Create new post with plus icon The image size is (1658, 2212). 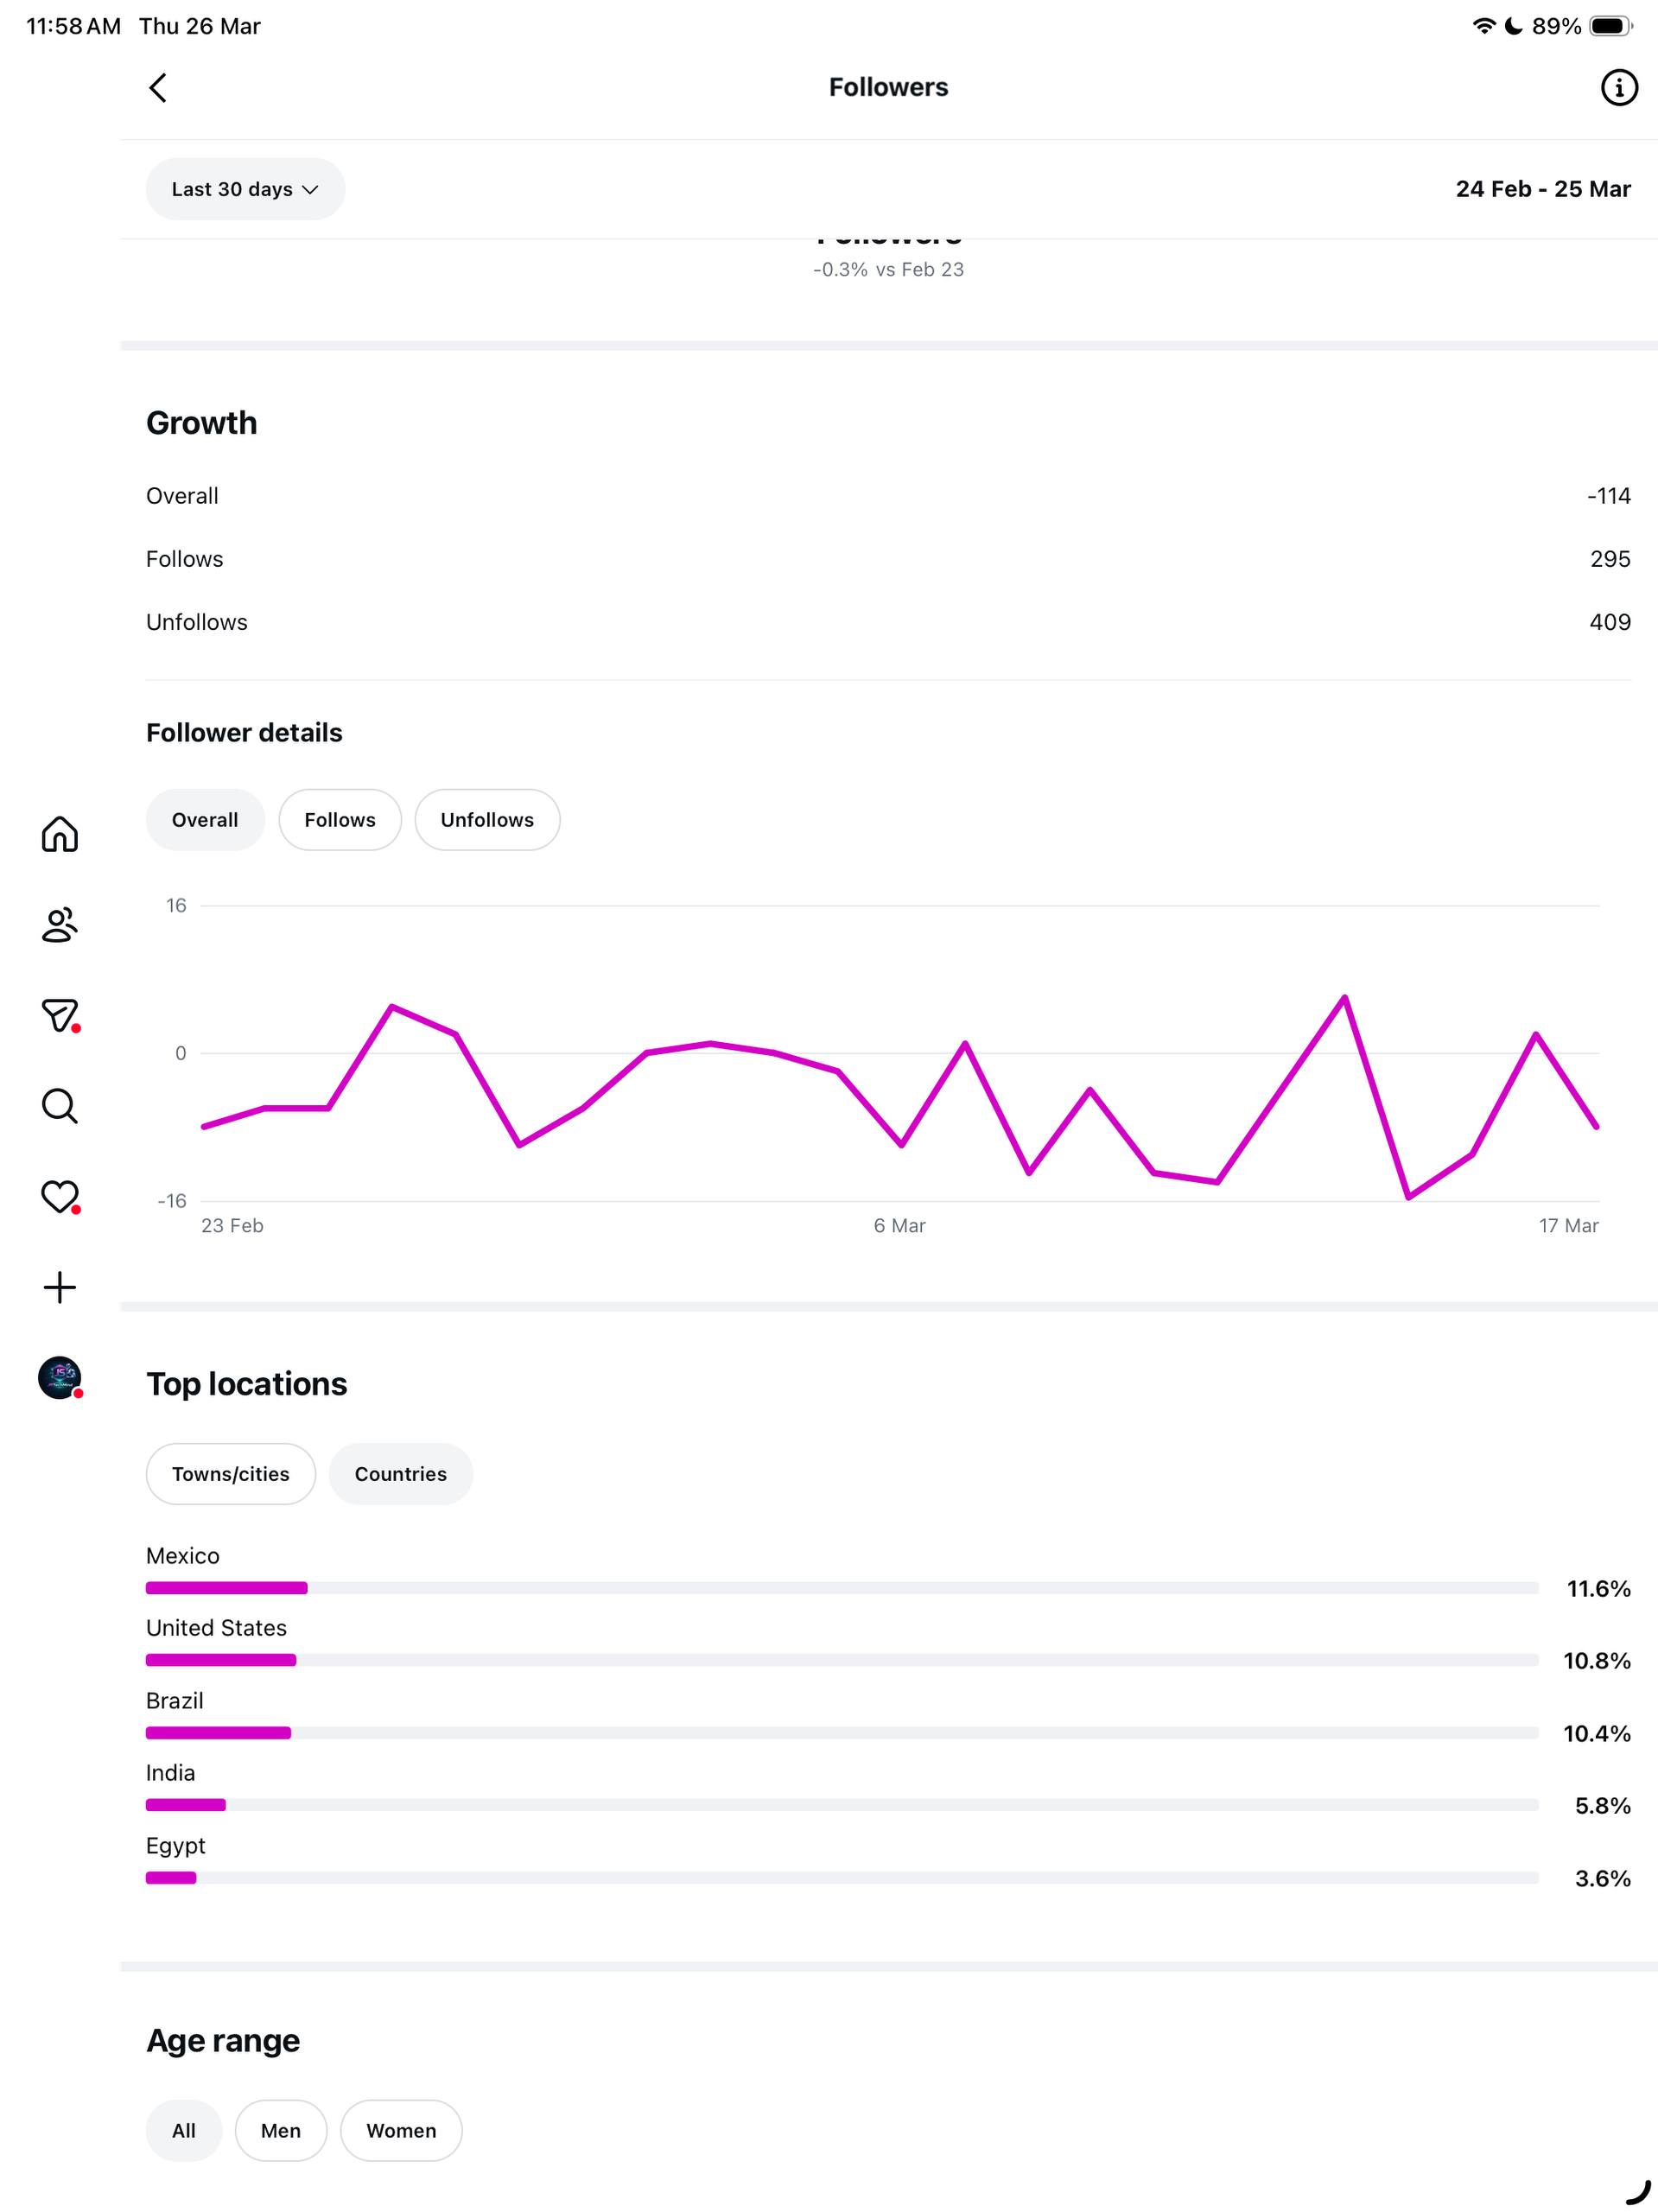point(60,1287)
